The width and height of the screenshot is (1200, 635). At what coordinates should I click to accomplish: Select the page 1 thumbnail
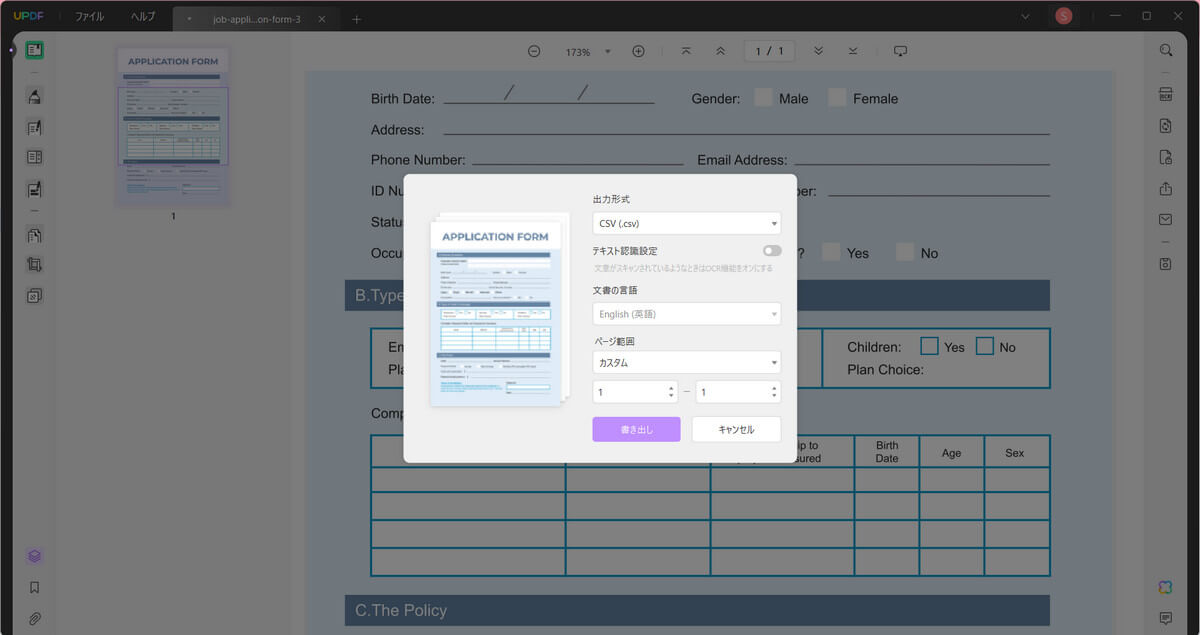pyautogui.click(x=172, y=126)
